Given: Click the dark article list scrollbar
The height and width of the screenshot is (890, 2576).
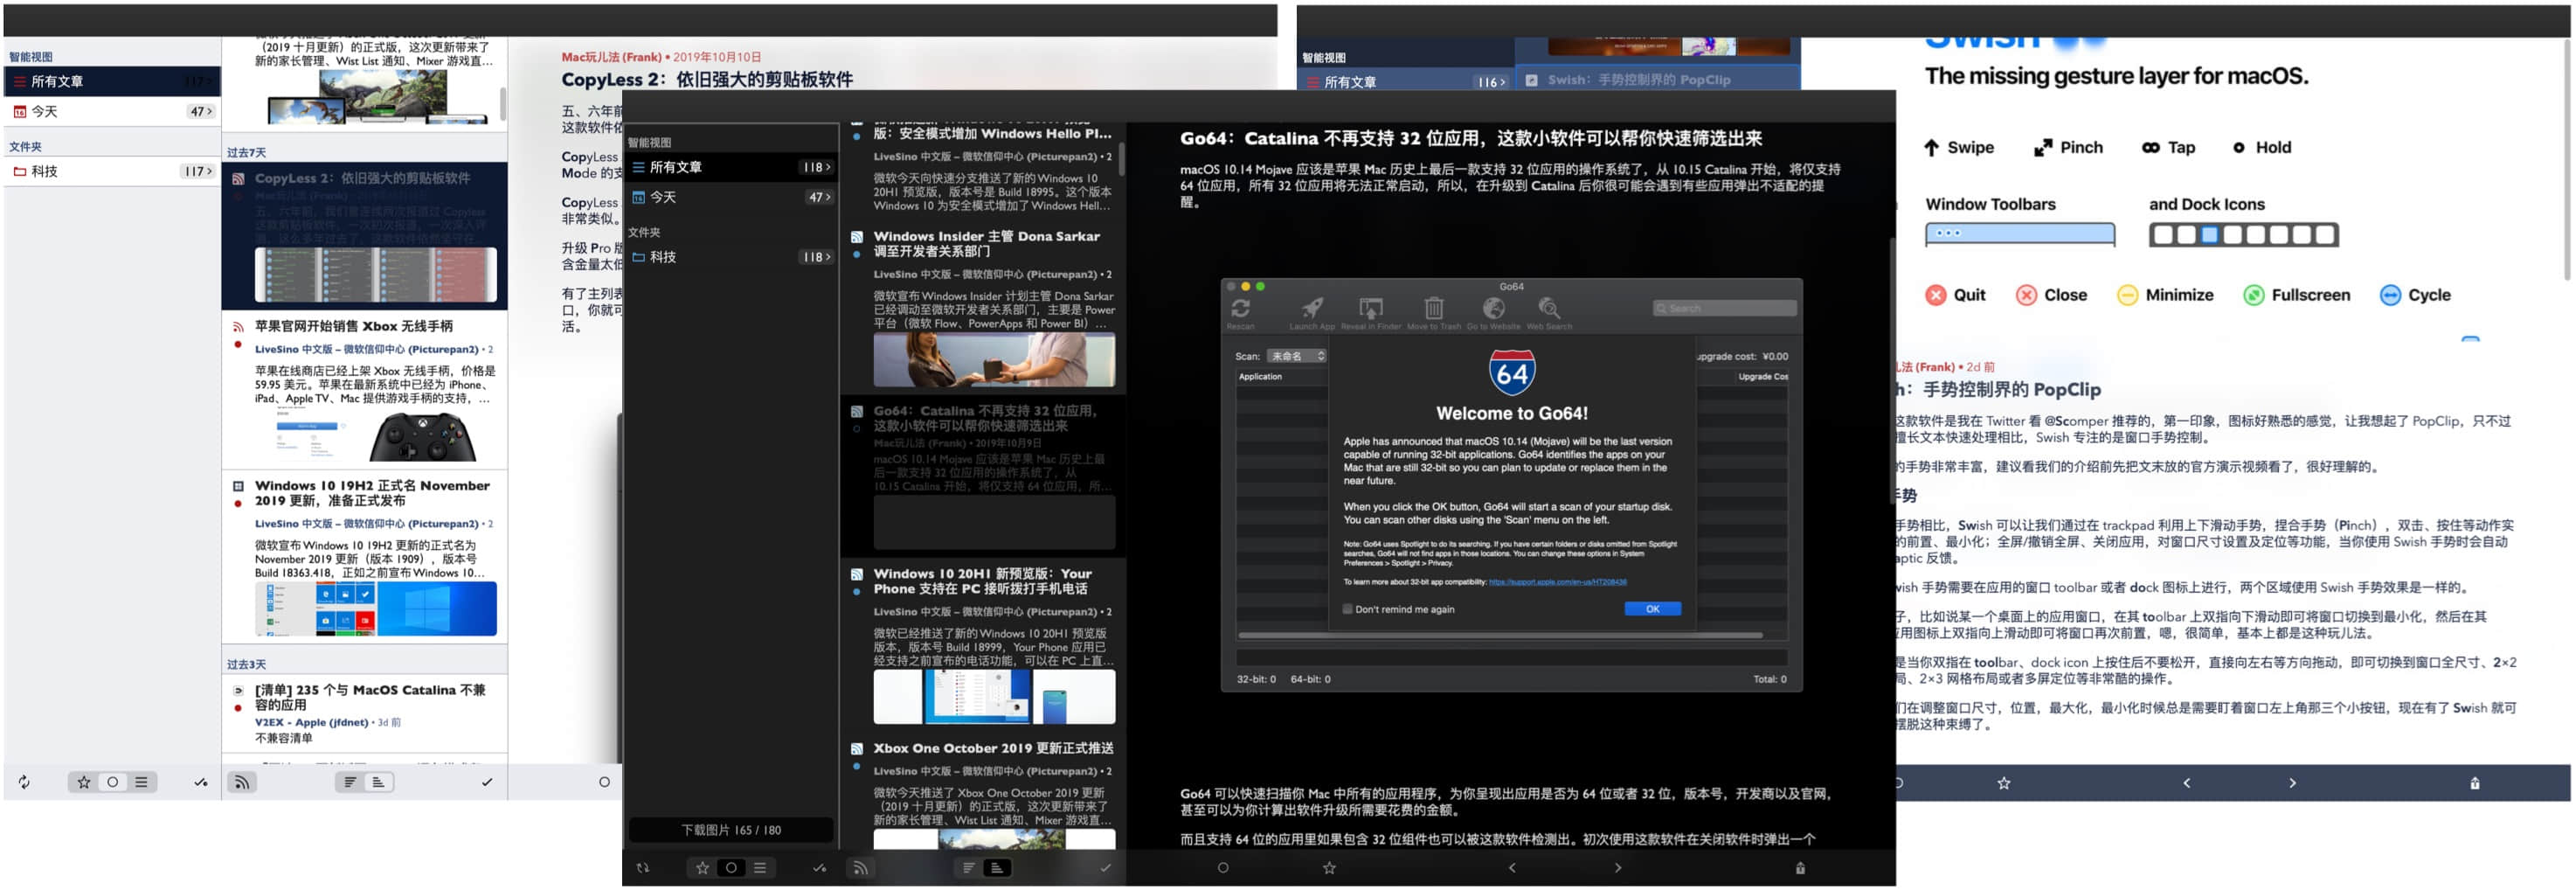Looking at the screenshot, I should 1122,158.
